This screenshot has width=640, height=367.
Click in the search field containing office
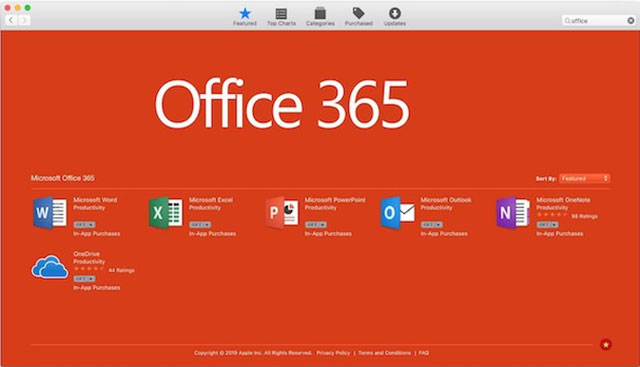[x=599, y=20]
